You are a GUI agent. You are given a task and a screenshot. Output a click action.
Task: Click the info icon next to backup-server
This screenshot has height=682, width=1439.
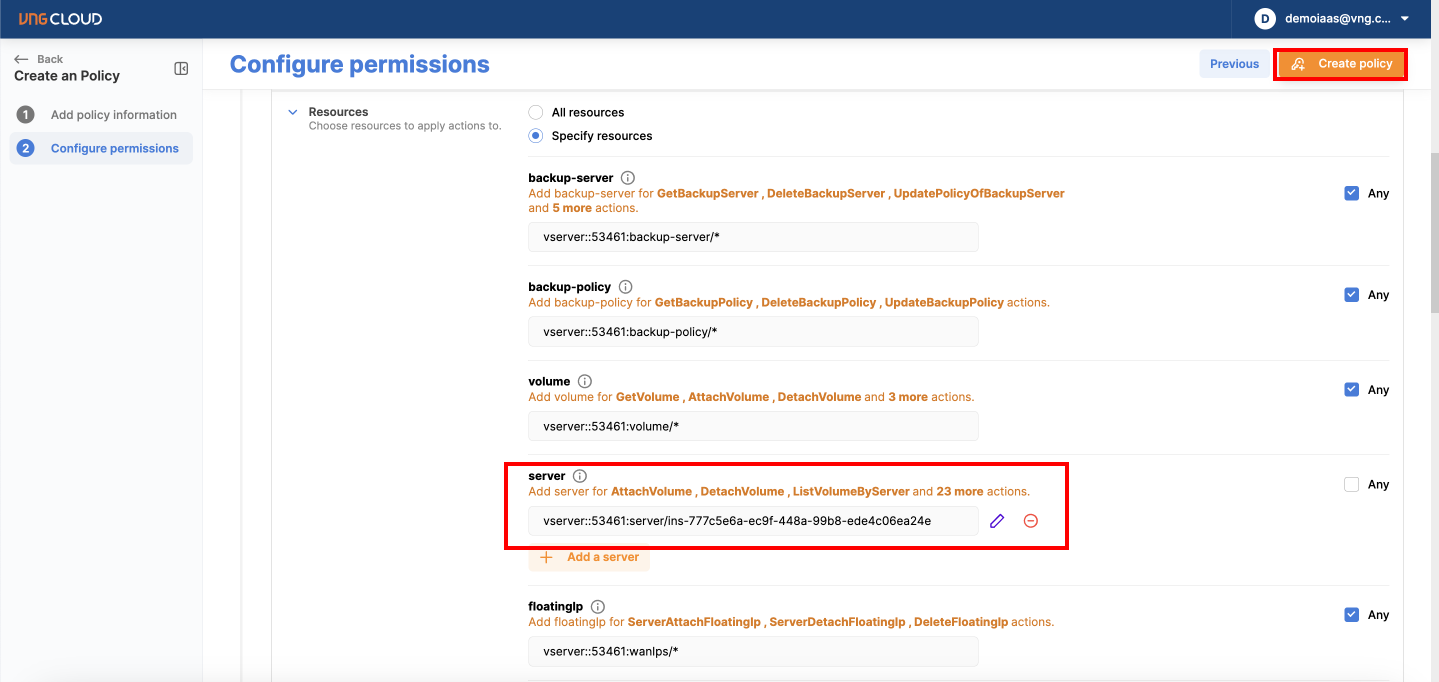(628, 178)
